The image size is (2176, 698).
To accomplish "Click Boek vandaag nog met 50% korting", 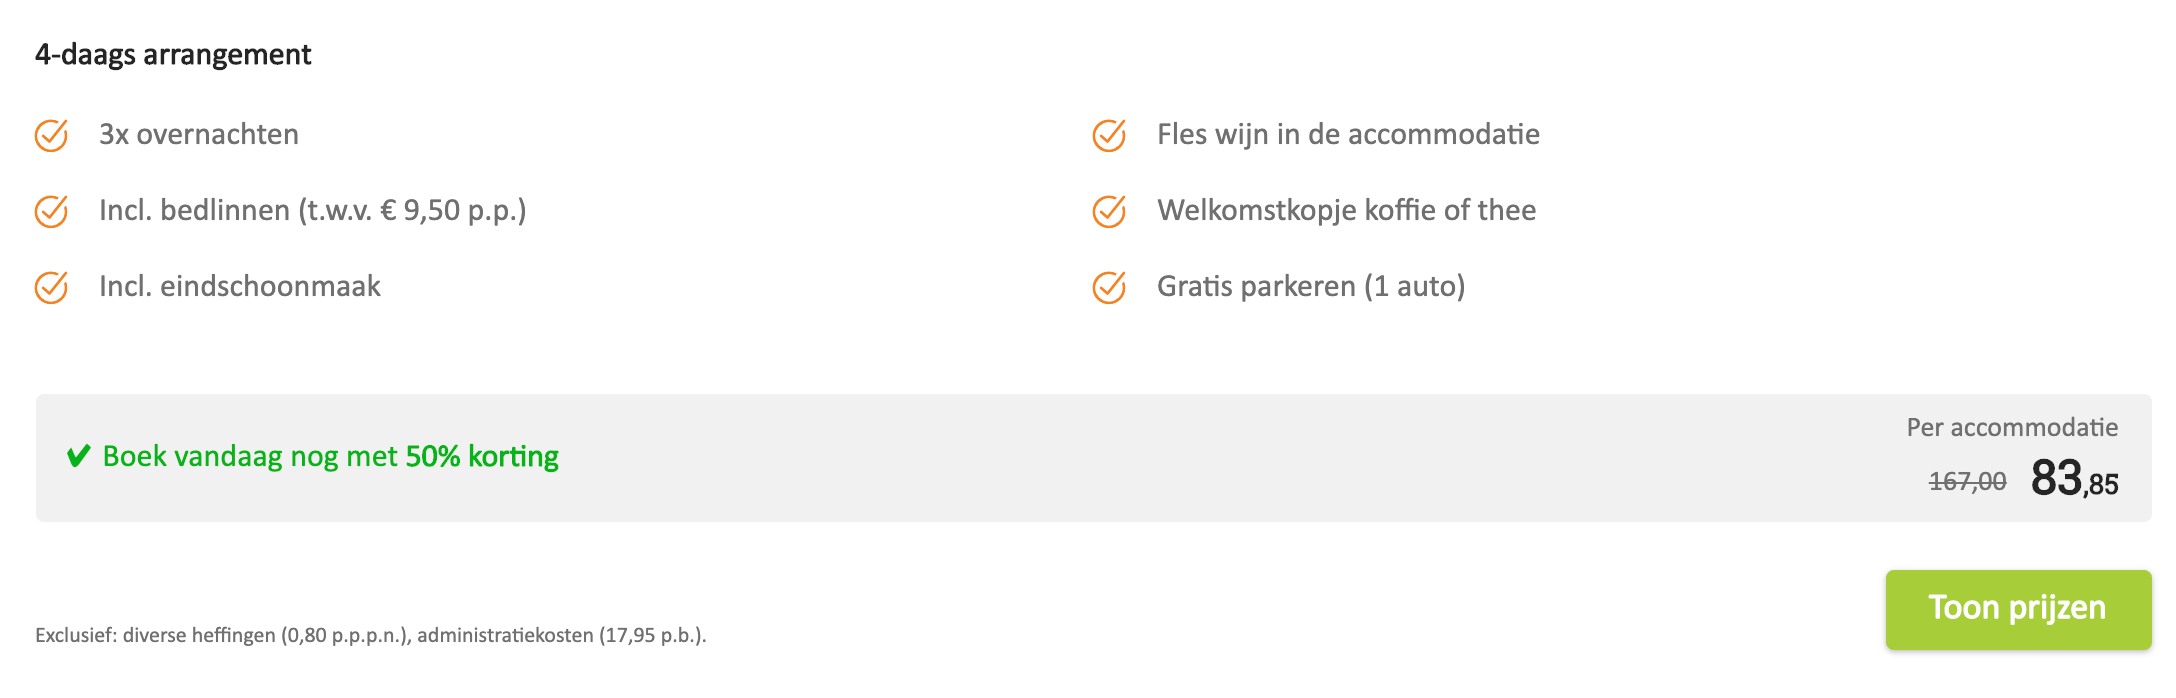I will pos(331,457).
